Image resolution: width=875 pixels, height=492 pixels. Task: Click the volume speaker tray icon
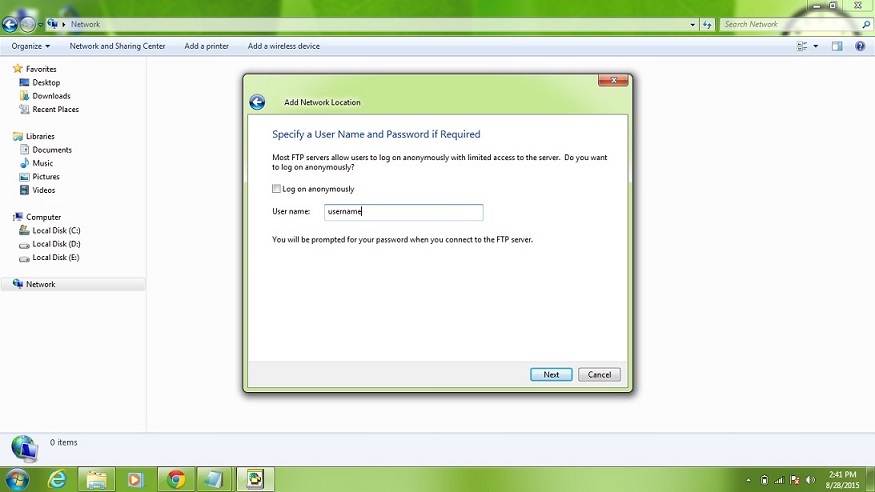[811, 480]
